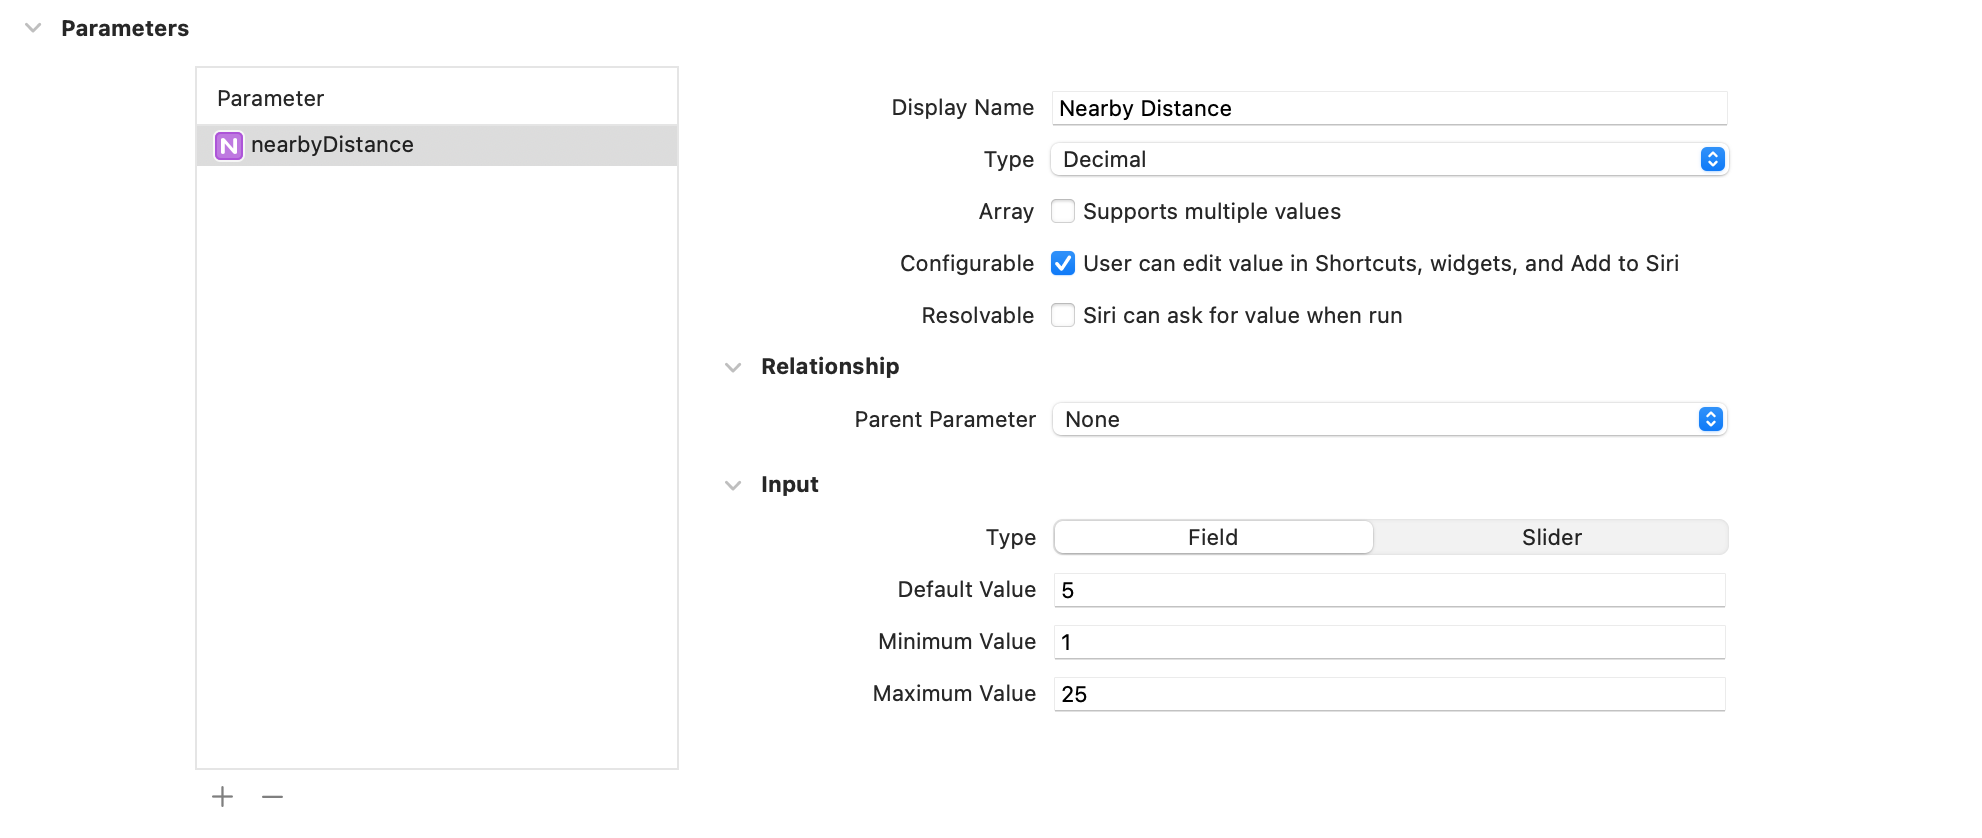1982x838 pixels.
Task: Enable Supports multiple values checkbox
Action: pos(1063,211)
